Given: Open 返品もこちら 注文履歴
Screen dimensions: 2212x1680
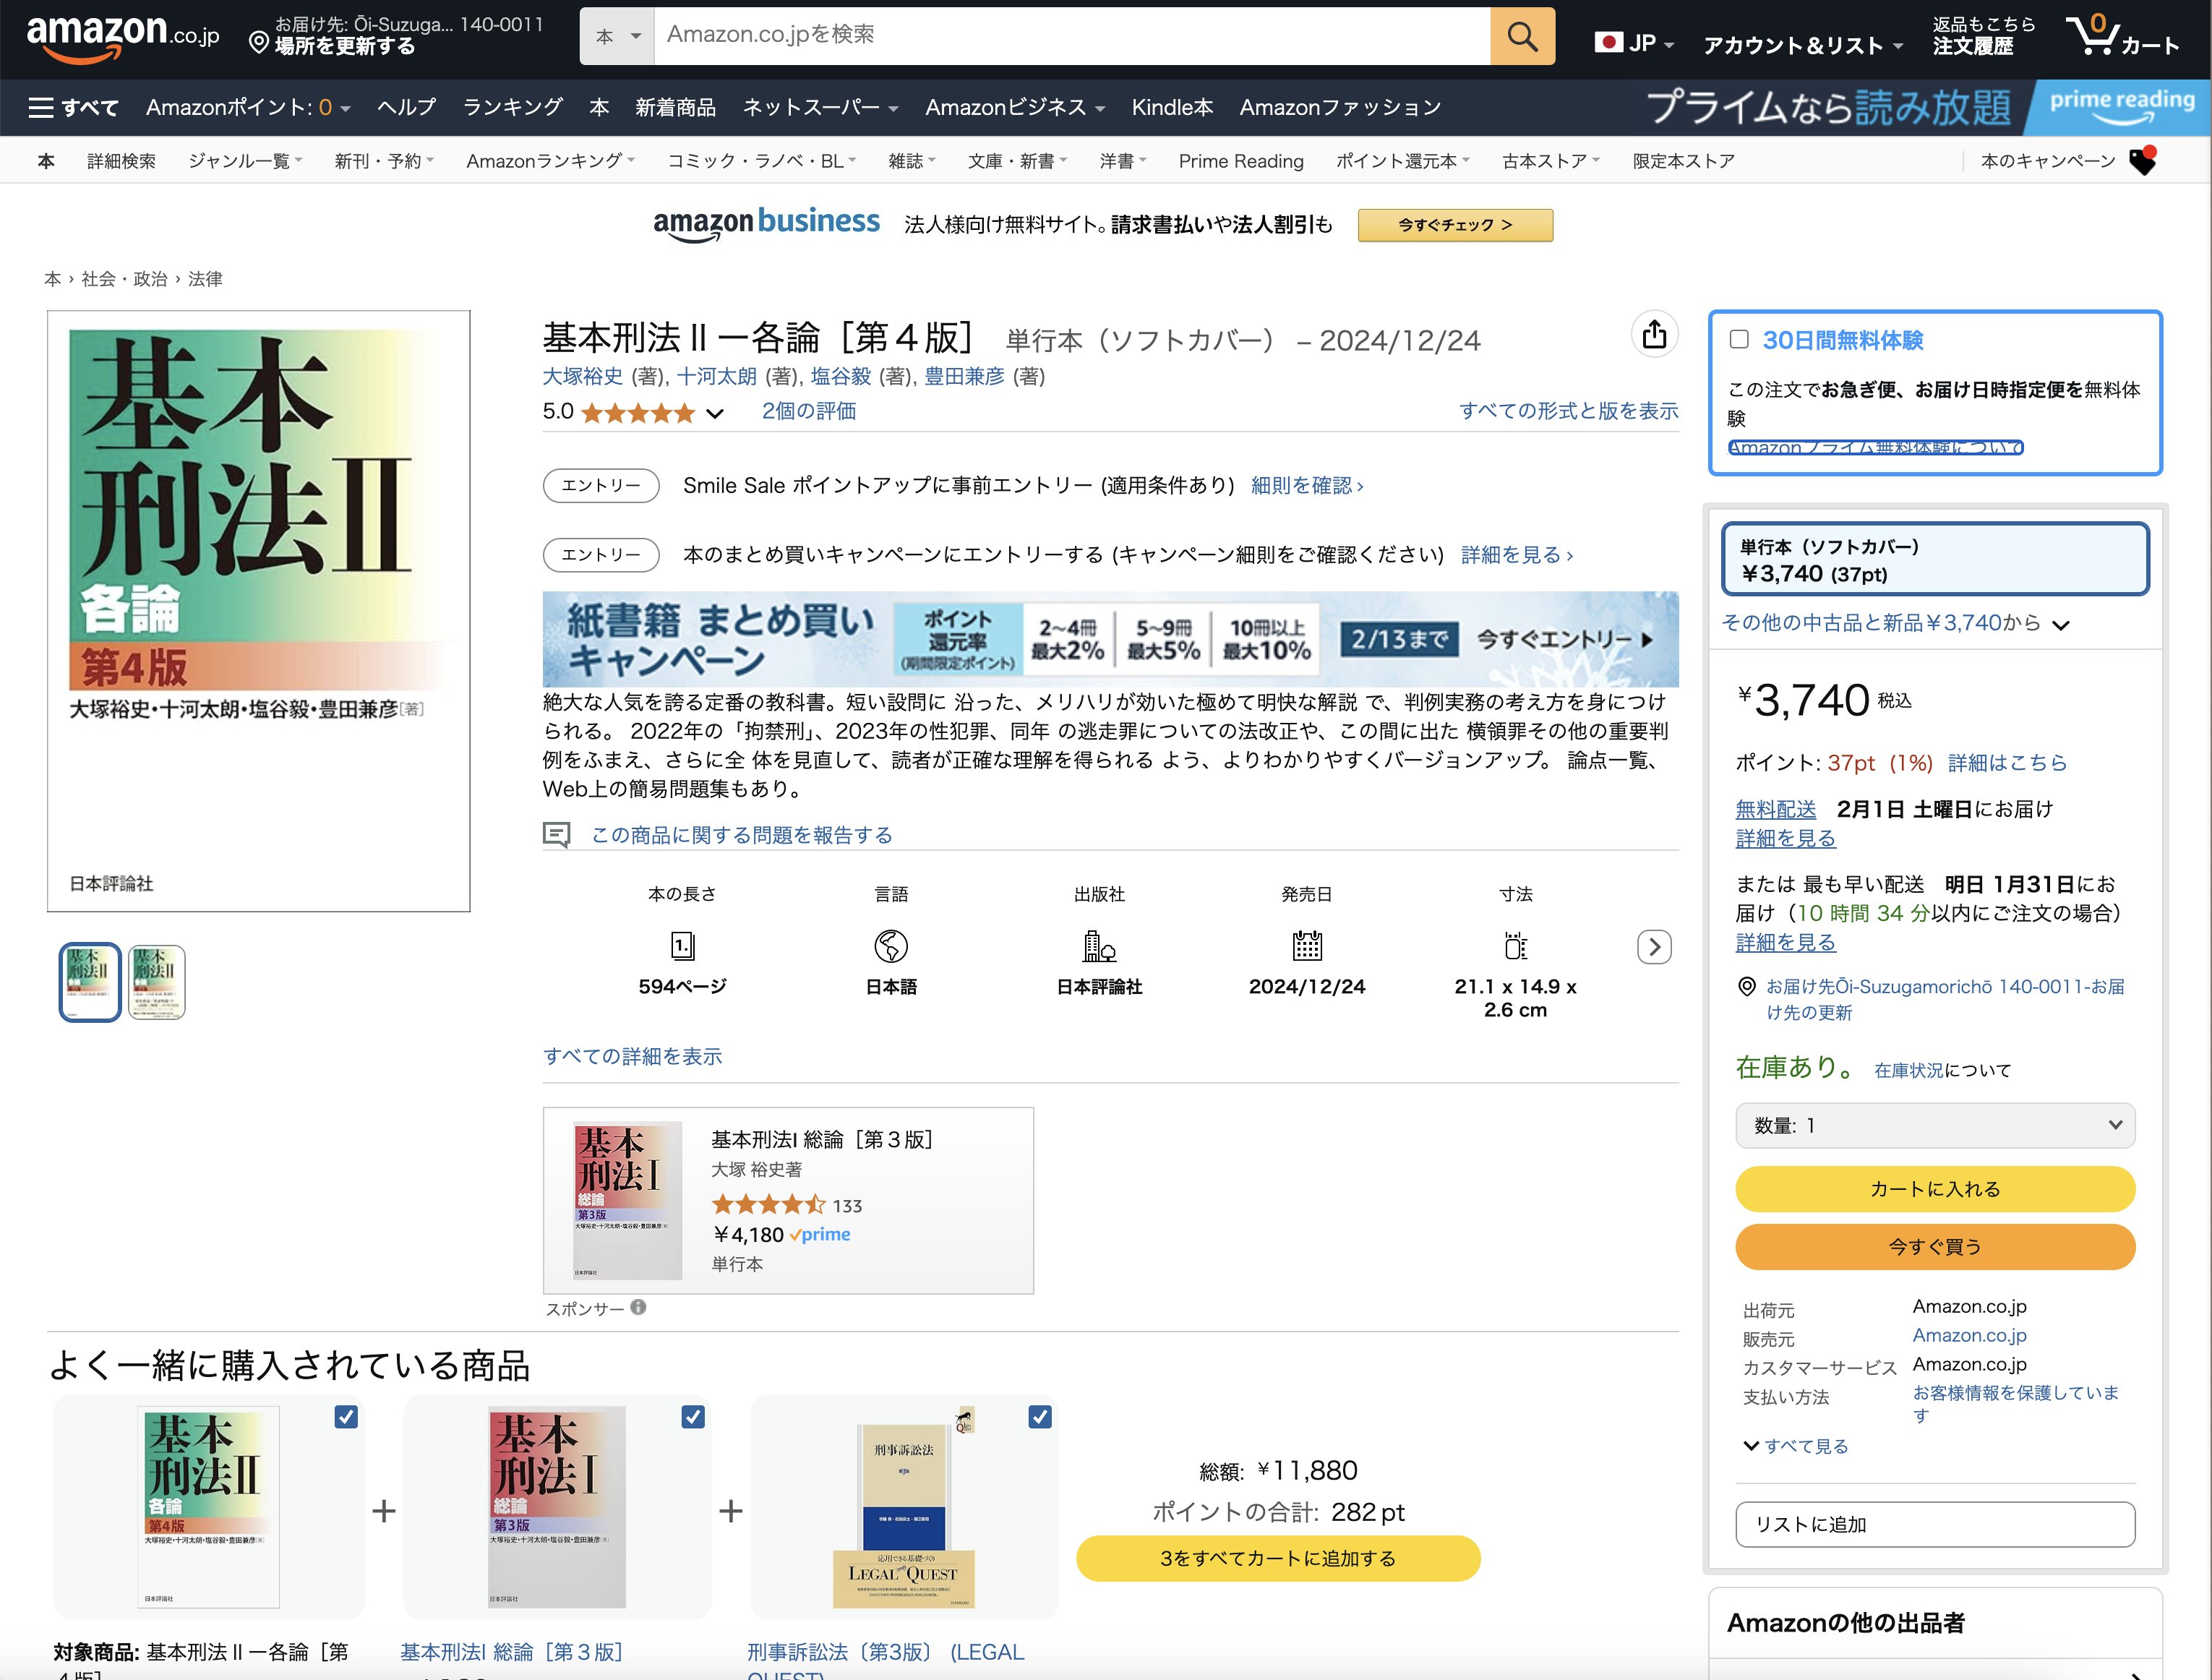Looking at the screenshot, I should pos(1983,36).
